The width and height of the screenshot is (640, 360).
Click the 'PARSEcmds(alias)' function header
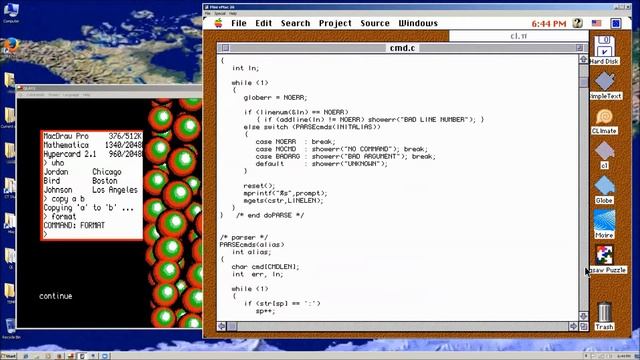click(252, 244)
